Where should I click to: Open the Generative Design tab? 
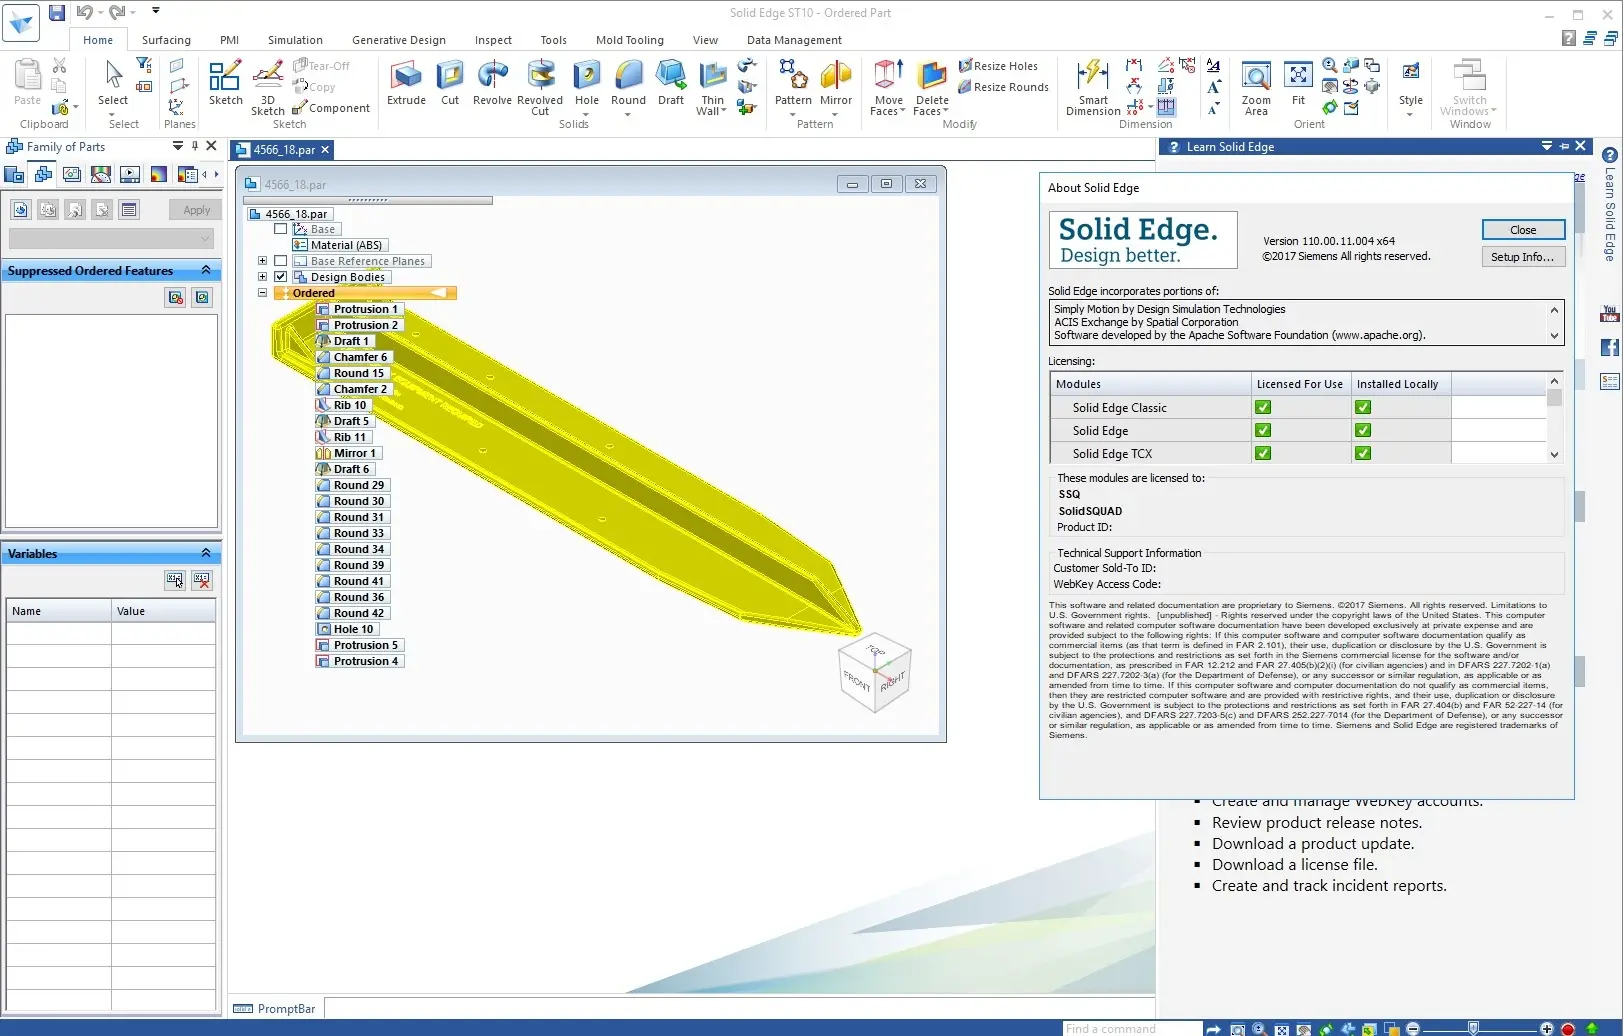click(x=399, y=40)
